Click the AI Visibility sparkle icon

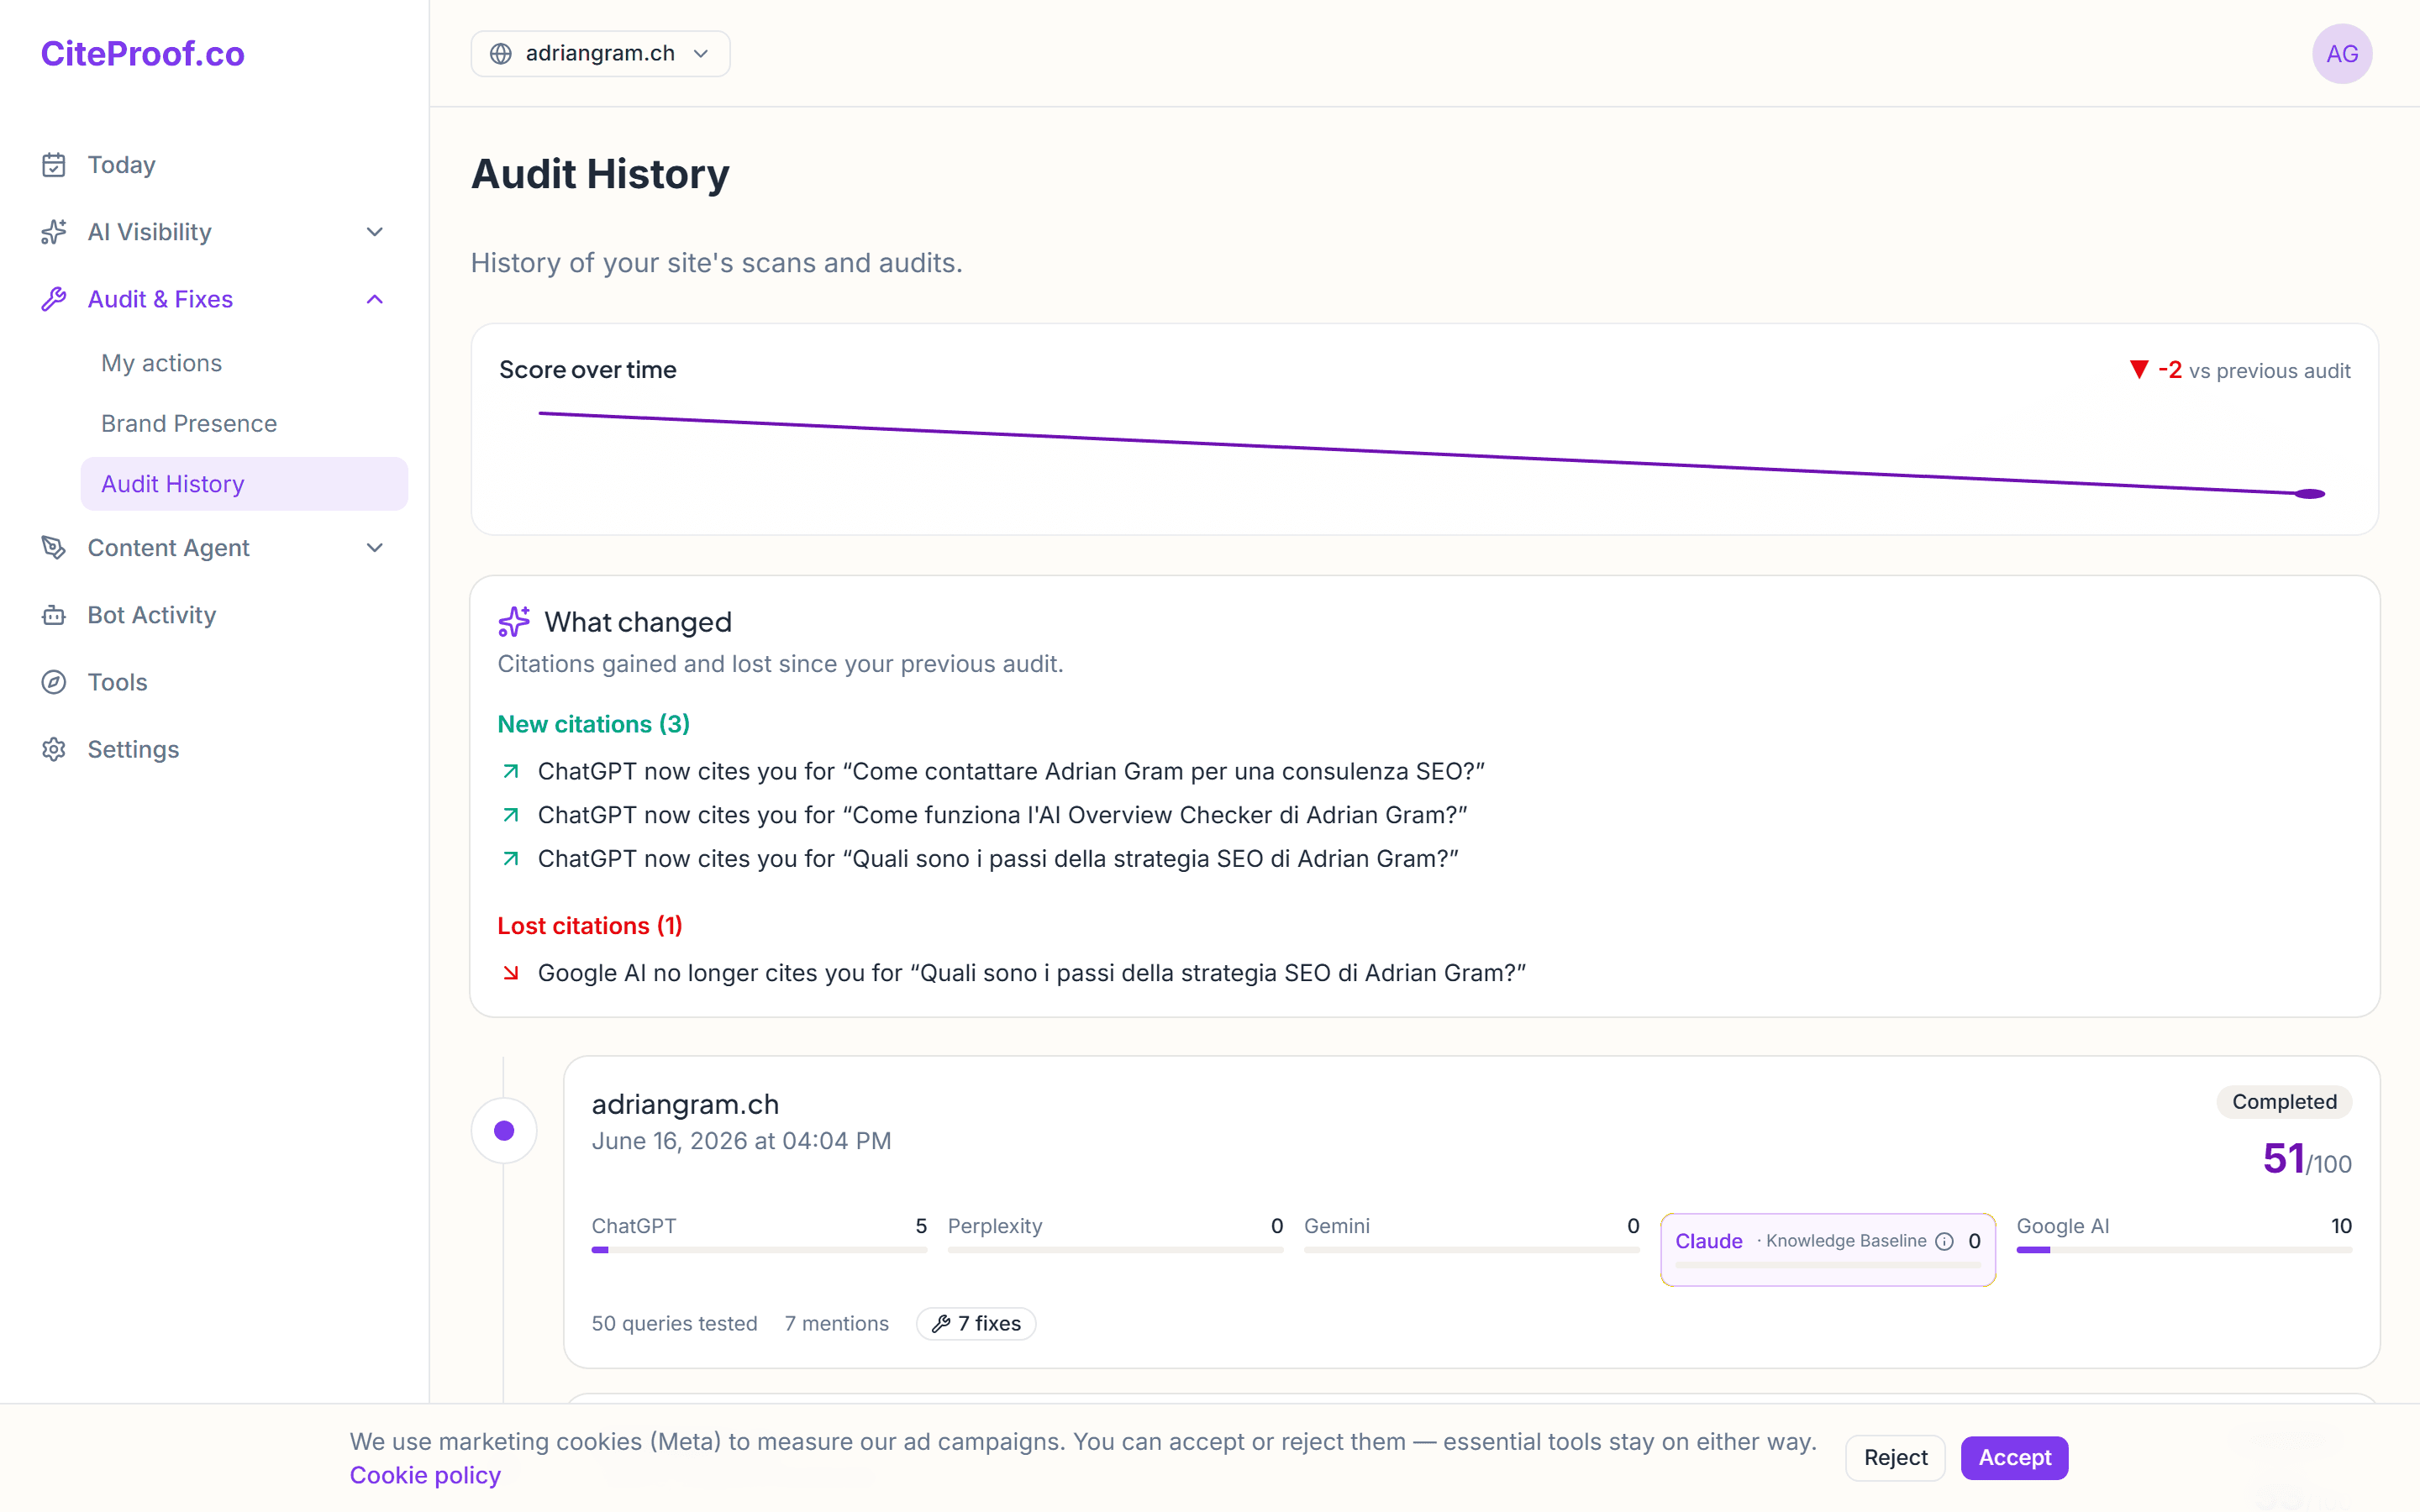(54, 232)
